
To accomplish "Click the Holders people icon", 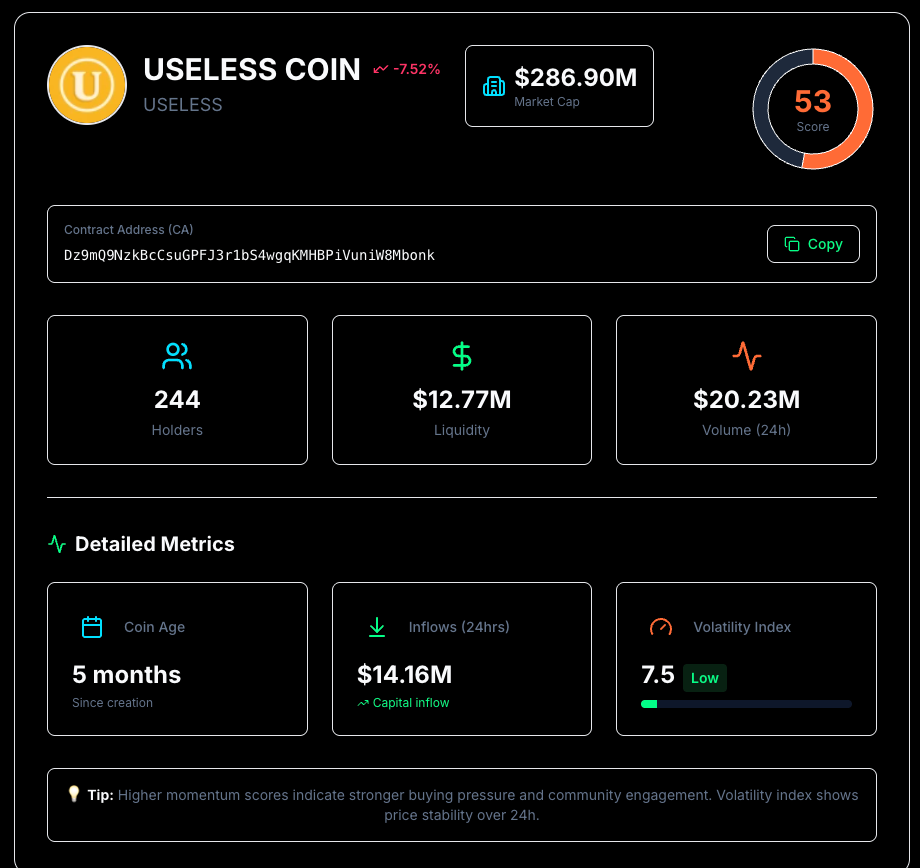I will click(177, 356).
